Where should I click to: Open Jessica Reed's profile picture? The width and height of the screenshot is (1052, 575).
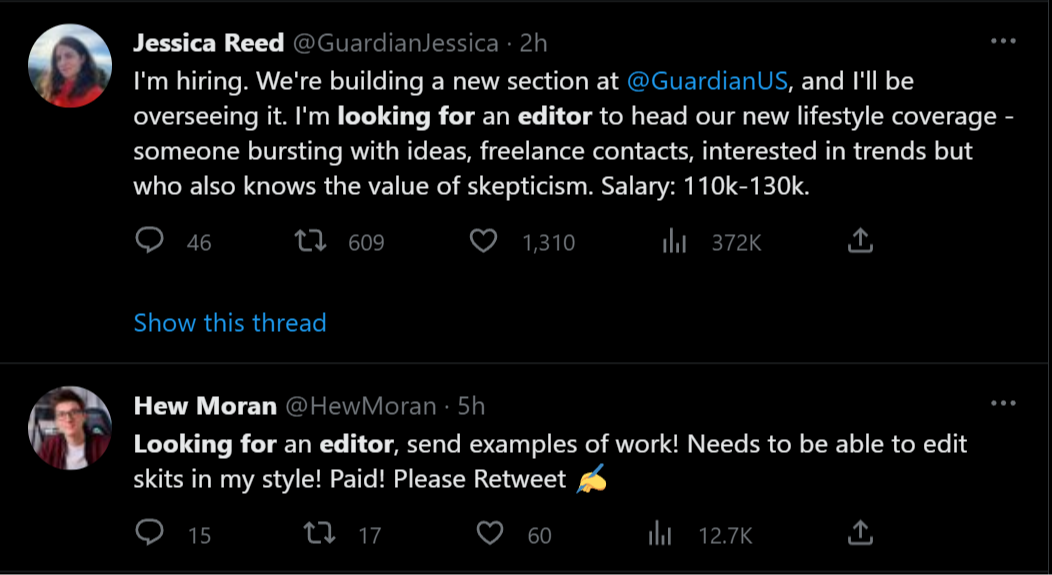[70, 66]
